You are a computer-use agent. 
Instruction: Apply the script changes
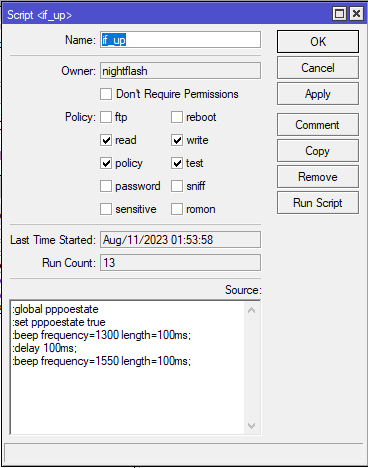pos(318,94)
